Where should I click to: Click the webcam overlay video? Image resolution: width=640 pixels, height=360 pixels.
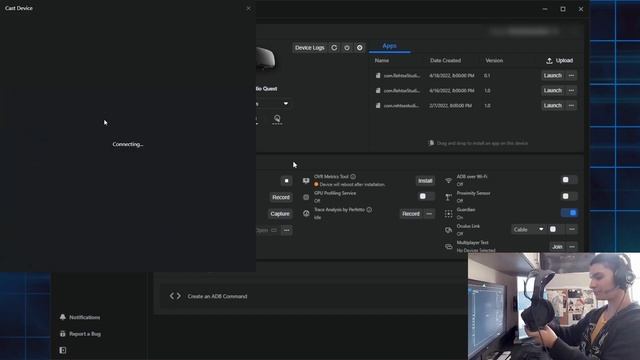(554, 306)
